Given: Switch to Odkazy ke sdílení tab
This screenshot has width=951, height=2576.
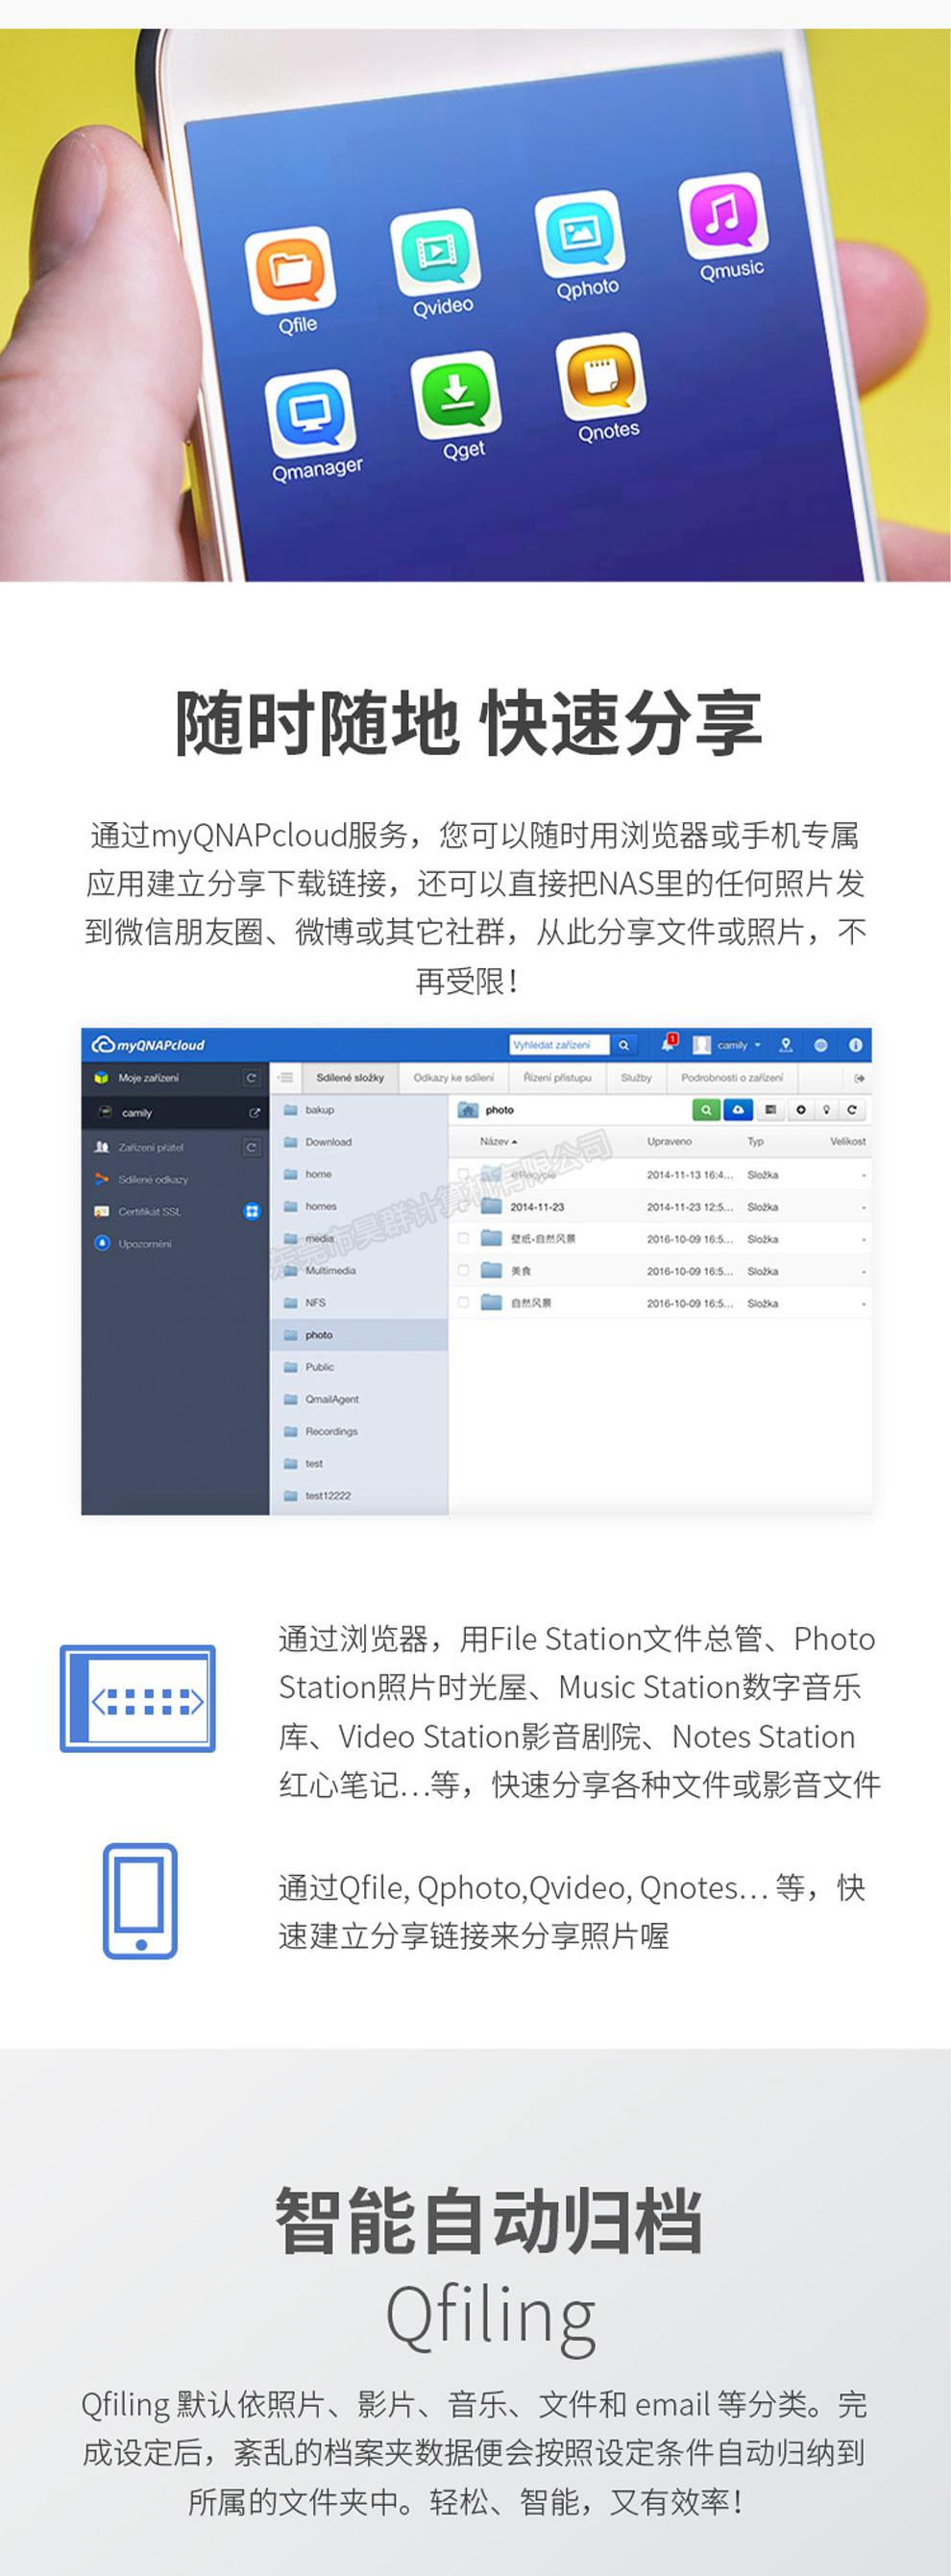Looking at the screenshot, I should [x=454, y=1078].
